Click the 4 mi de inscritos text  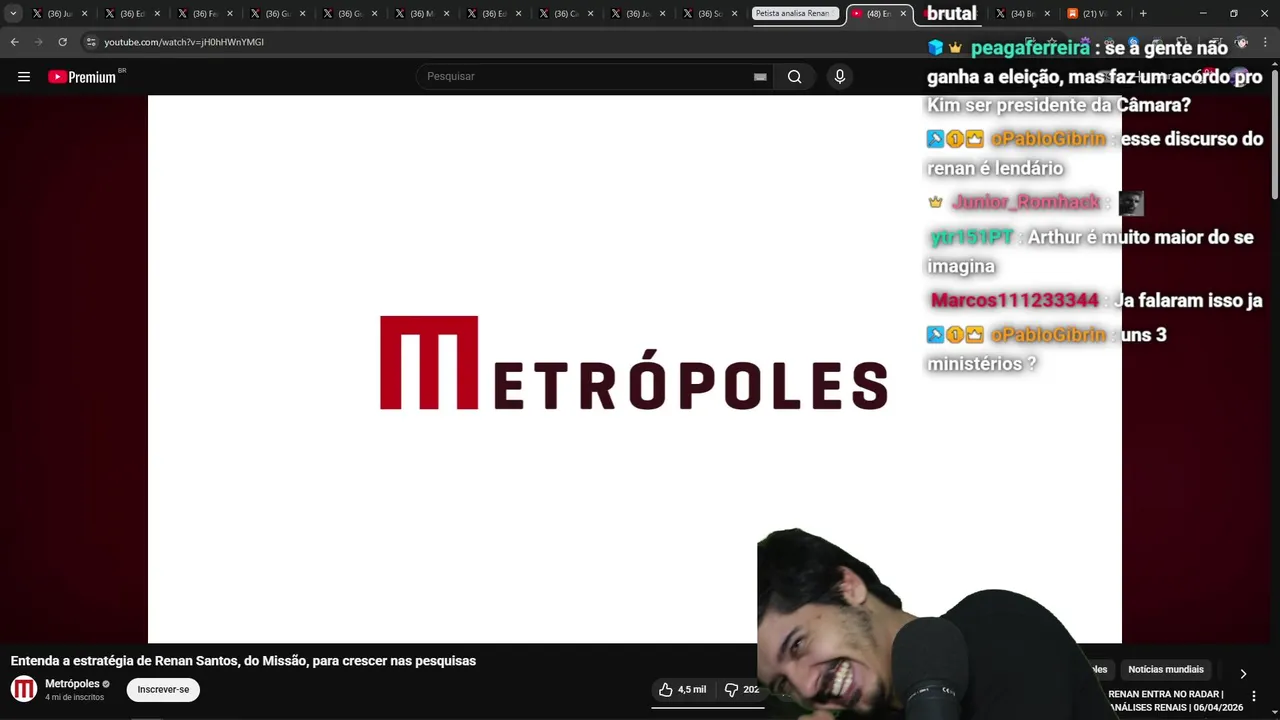74,697
